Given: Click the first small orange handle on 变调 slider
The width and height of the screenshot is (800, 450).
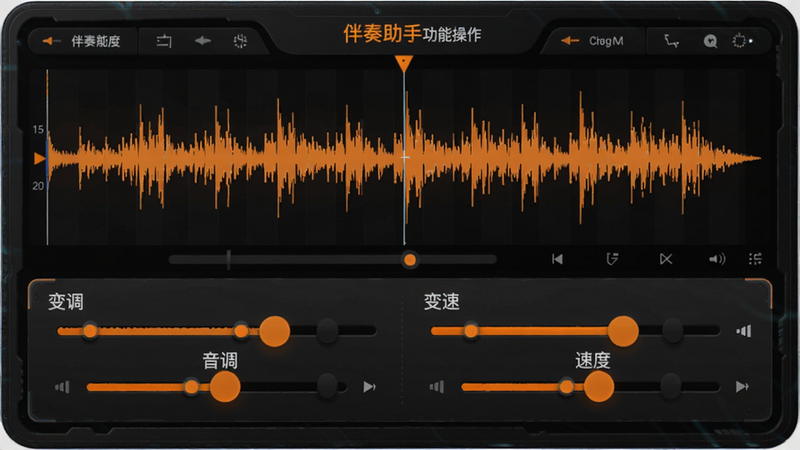Looking at the screenshot, I should 90,331.
